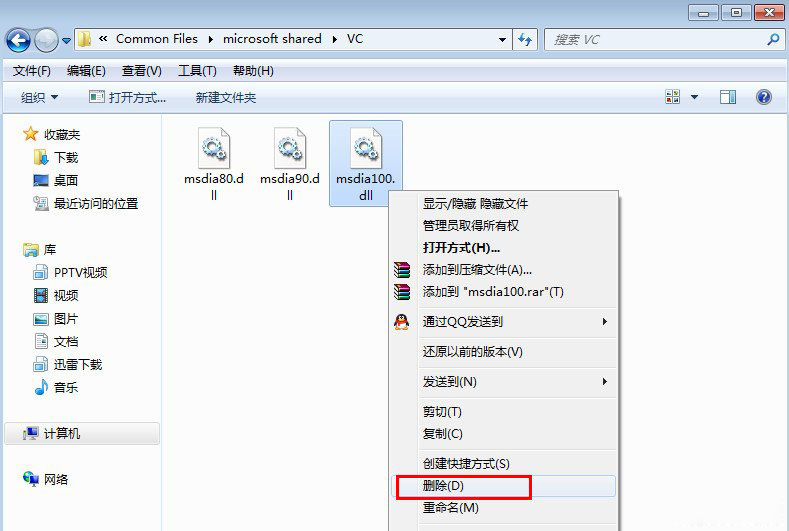Expand arrow after microsoft shared breadcrumb

coord(335,39)
